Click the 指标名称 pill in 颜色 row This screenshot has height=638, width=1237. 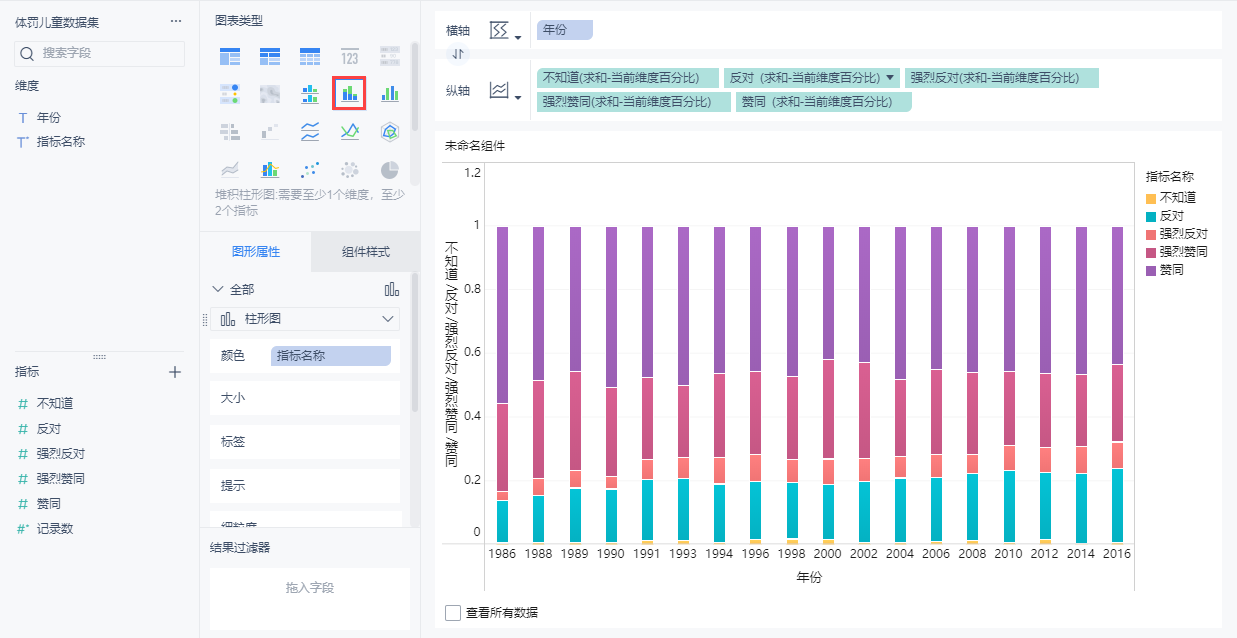331,356
